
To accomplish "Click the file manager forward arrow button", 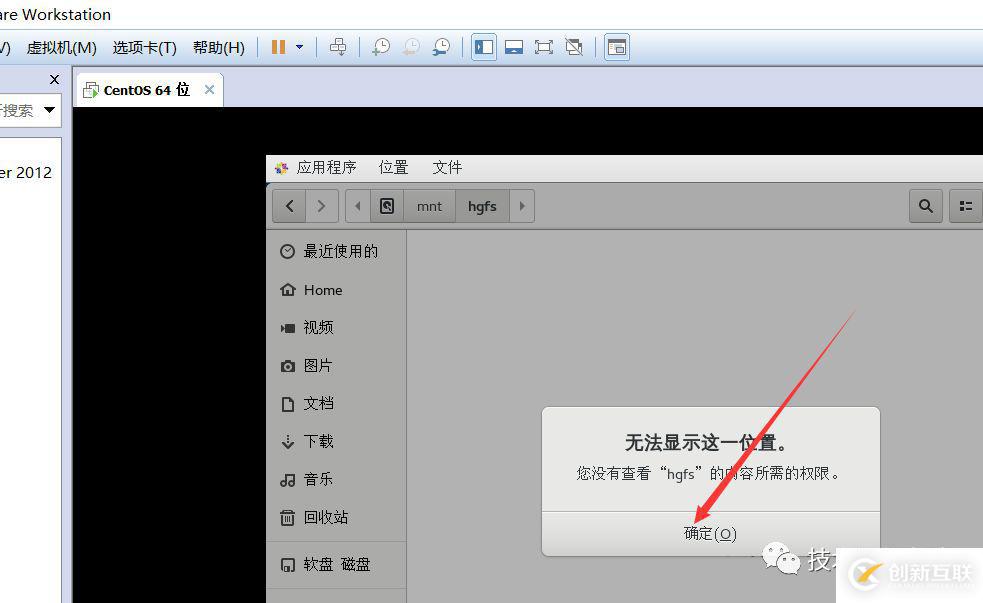I will [x=322, y=206].
